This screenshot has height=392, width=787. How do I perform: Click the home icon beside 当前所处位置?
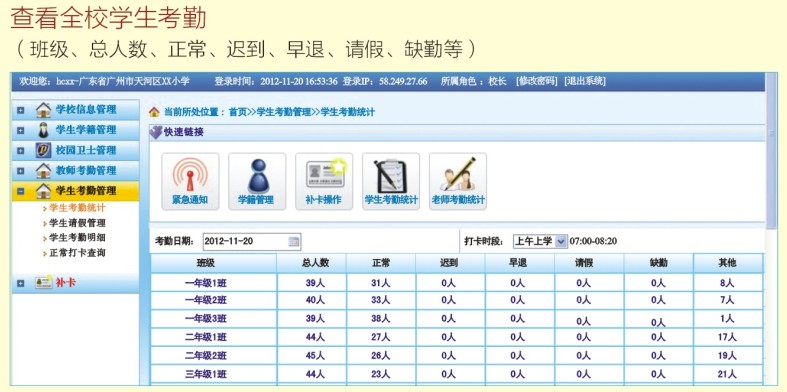[x=155, y=112]
